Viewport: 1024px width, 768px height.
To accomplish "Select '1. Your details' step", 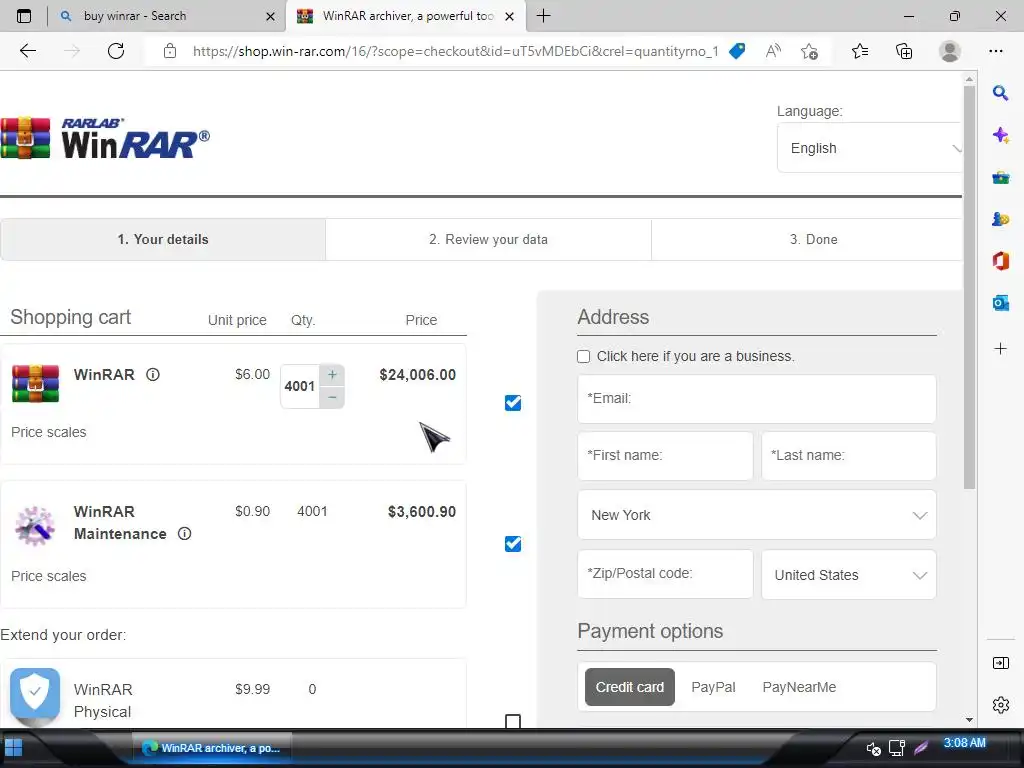I will [x=163, y=240].
